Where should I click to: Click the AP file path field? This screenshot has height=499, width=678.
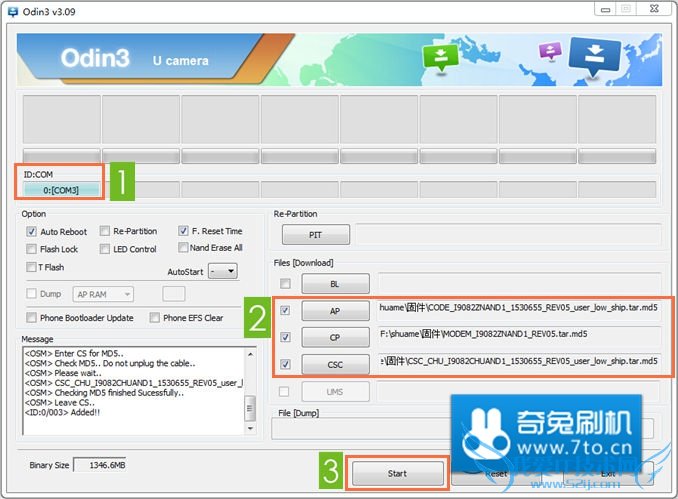518,308
